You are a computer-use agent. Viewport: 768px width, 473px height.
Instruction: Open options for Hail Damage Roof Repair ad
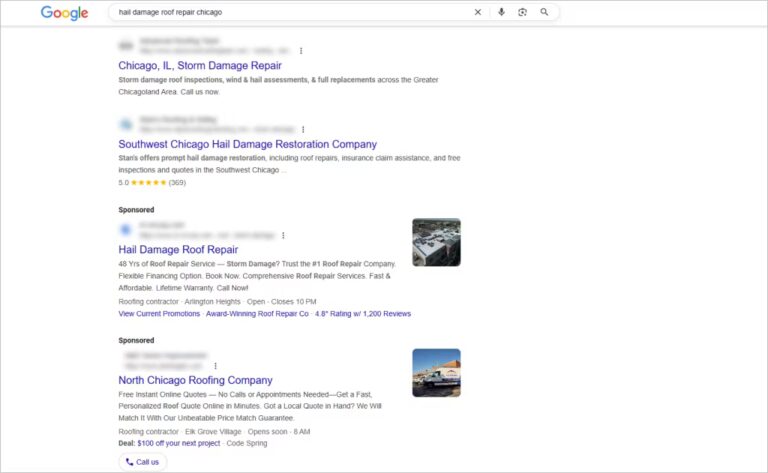[x=283, y=236]
